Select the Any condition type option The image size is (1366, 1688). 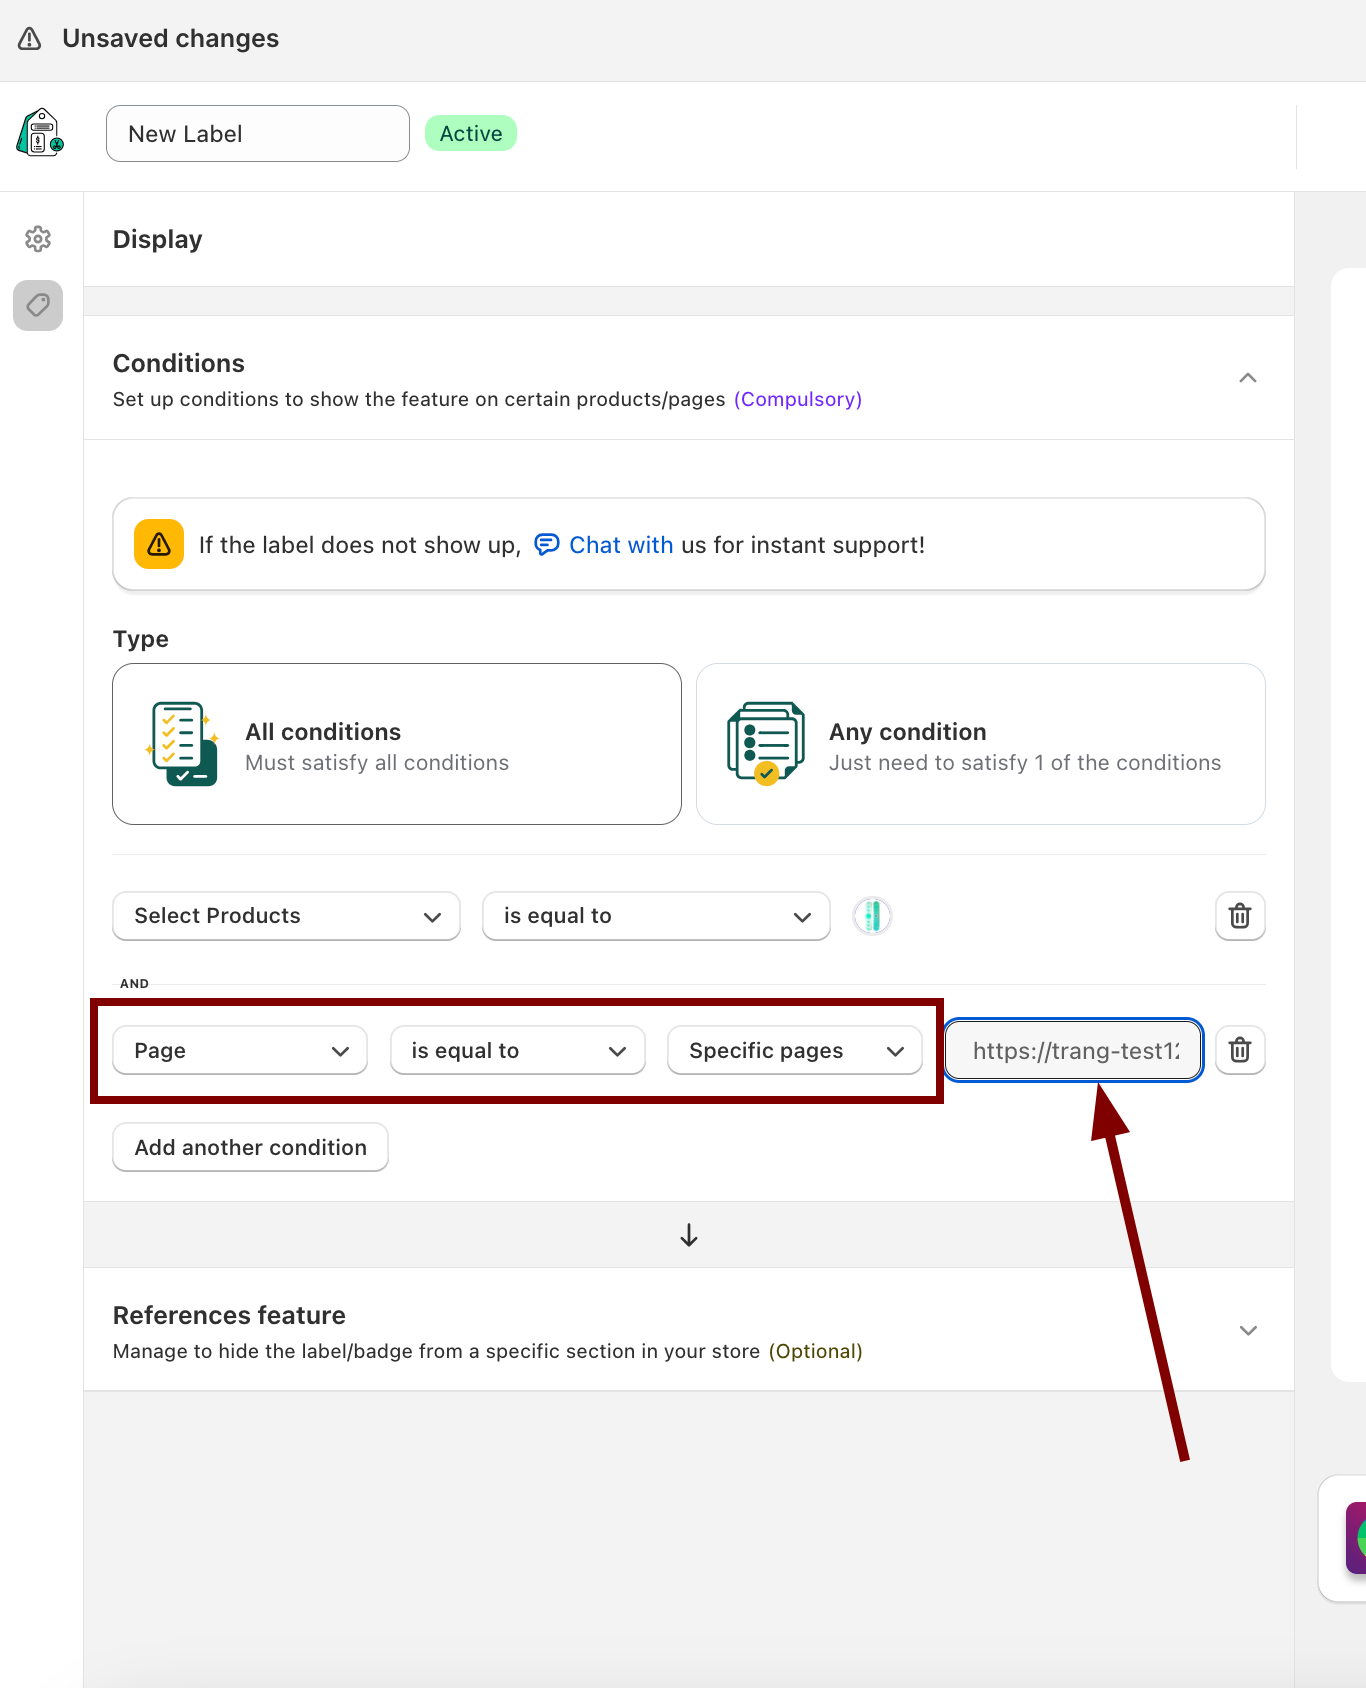coord(980,744)
